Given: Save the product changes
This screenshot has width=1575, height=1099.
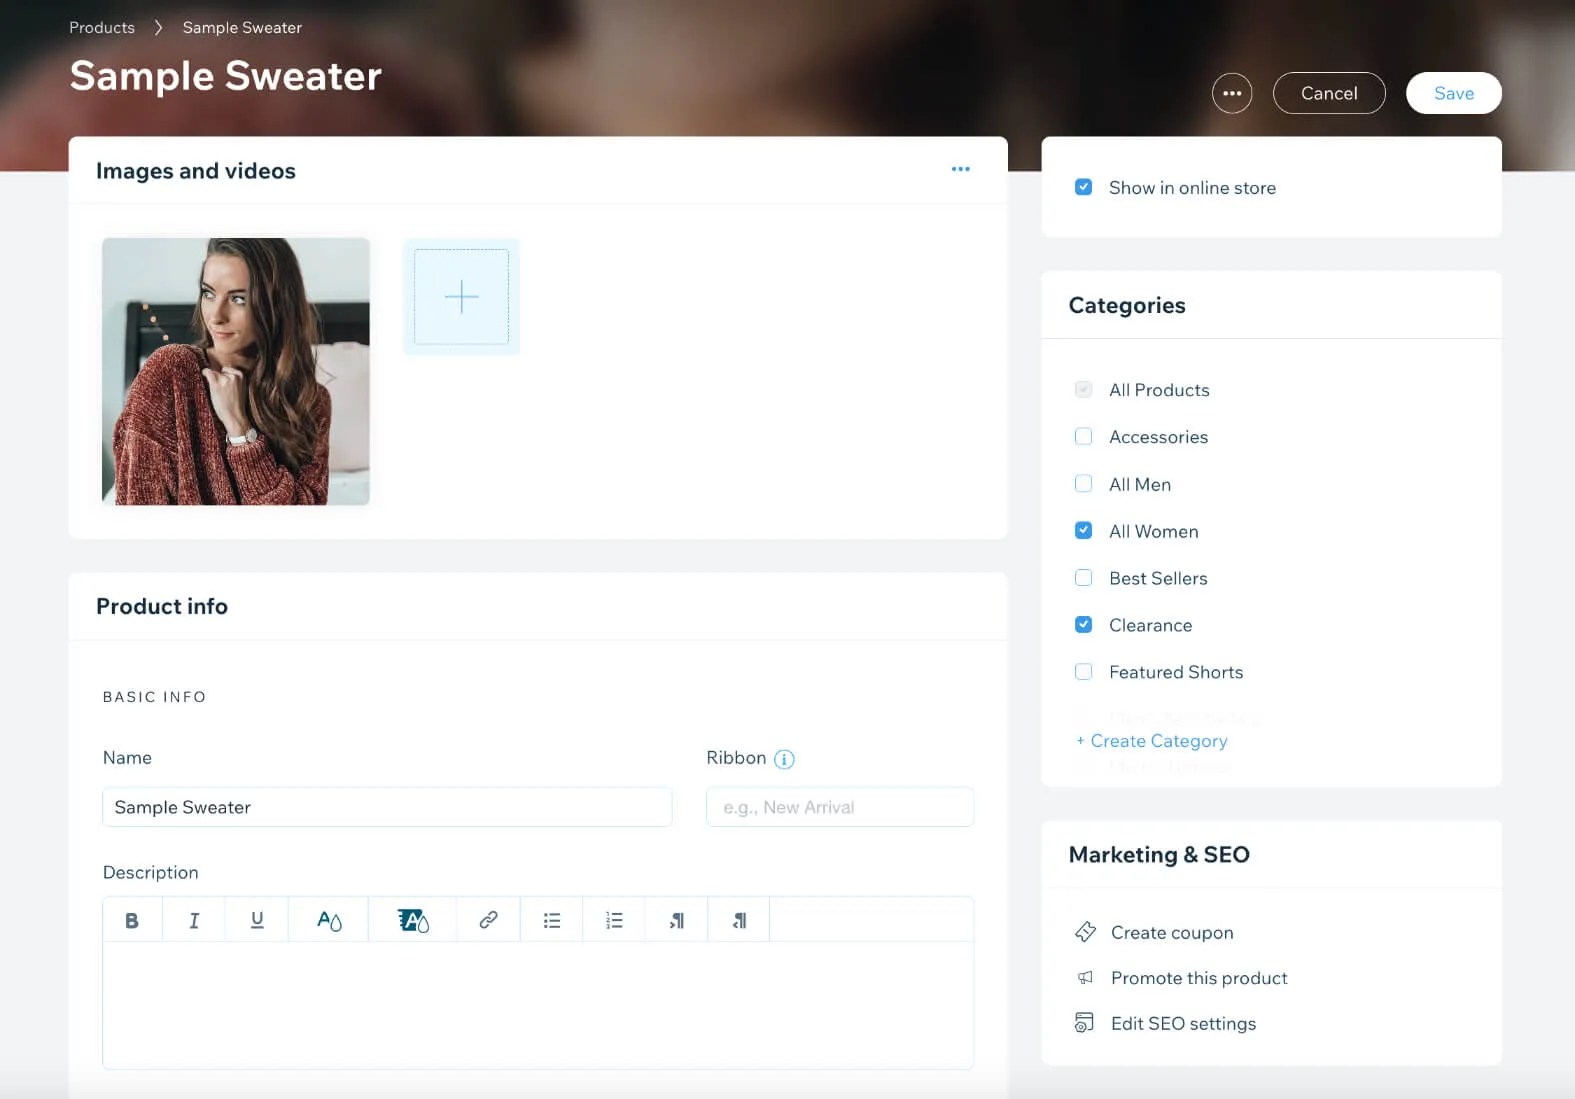Looking at the screenshot, I should click(x=1454, y=93).
